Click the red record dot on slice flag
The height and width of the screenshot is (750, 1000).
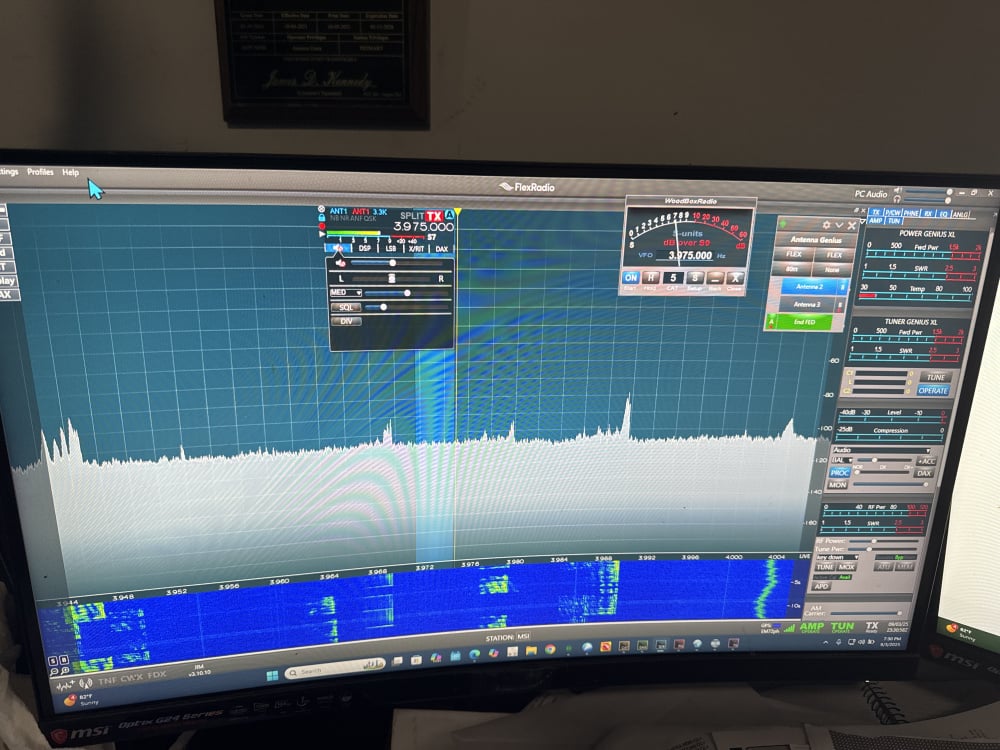click(322, 226)
